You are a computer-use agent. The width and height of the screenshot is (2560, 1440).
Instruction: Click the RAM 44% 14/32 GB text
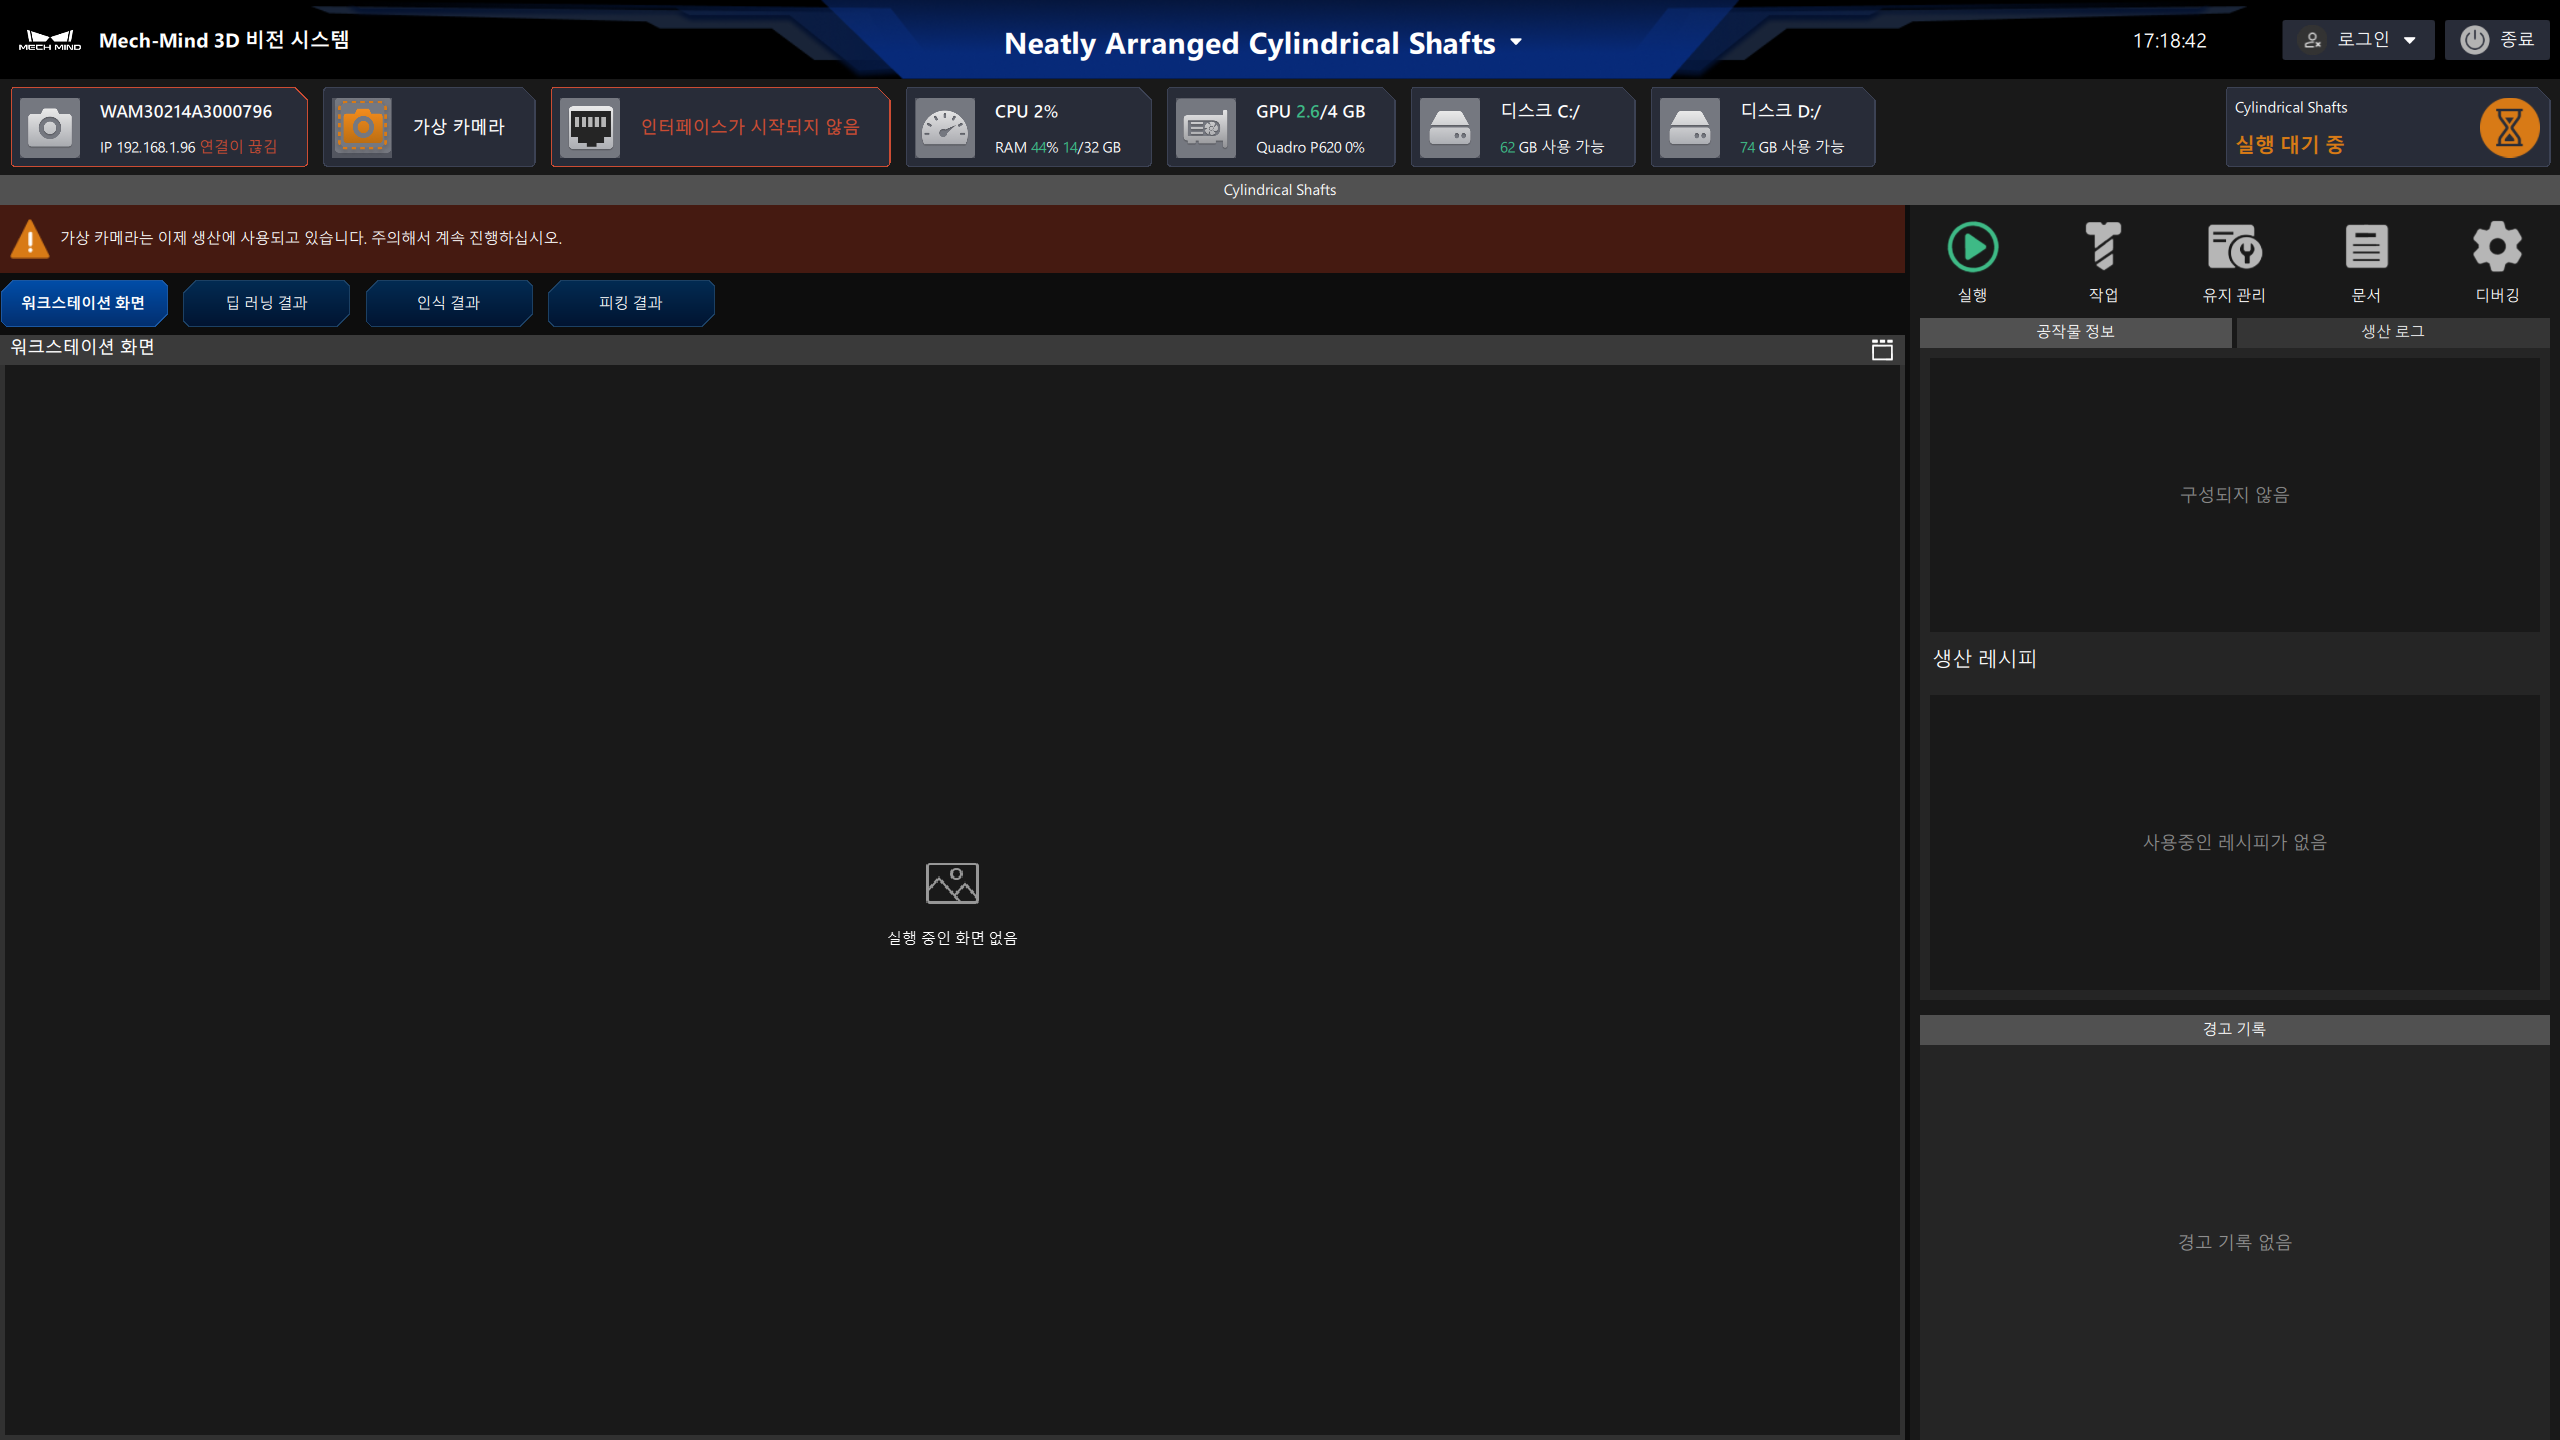(1057, 147)
